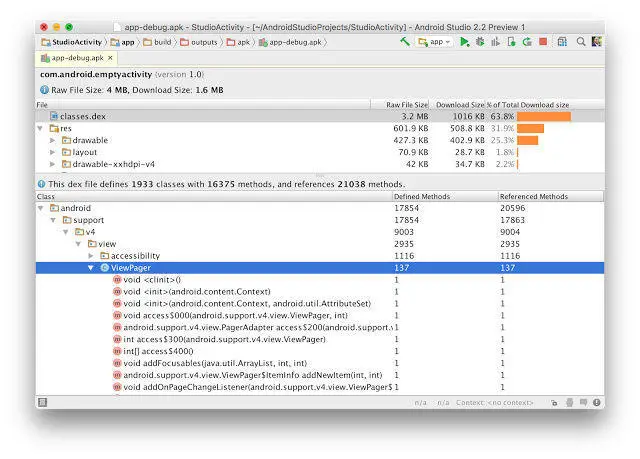Click the event log alert icon
This screenshot has width=640, height=459.
click(597, 403)
